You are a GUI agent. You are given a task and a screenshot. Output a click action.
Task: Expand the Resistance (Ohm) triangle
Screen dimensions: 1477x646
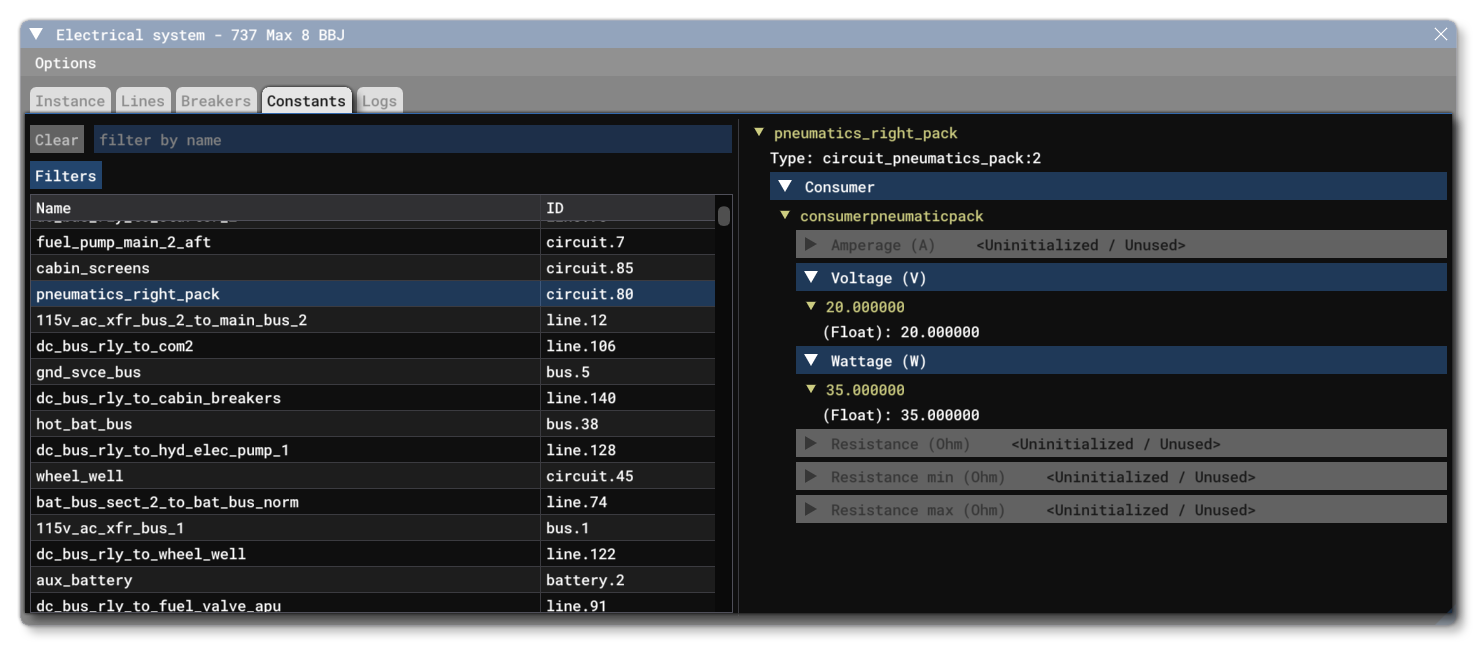[x=812, y=443]
